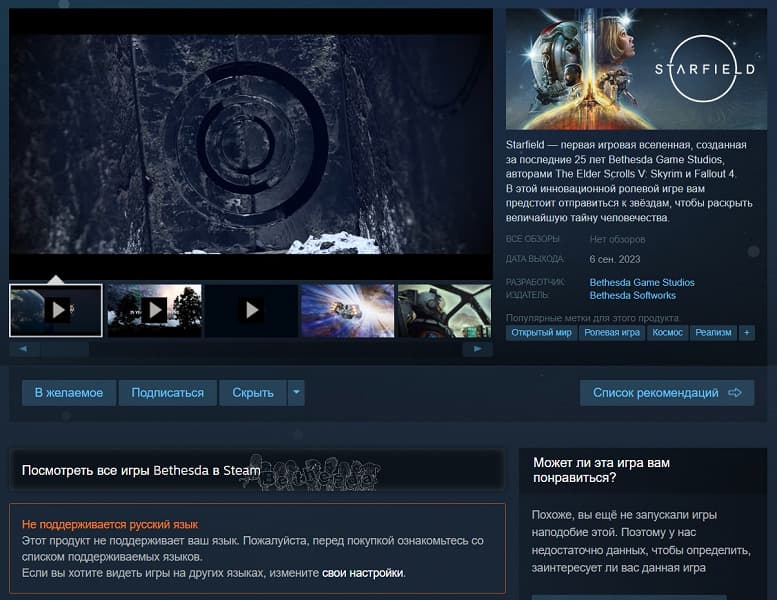Add Starfield to wishlist via В желаемое
The image size is (777, 600).
[69, 393]
